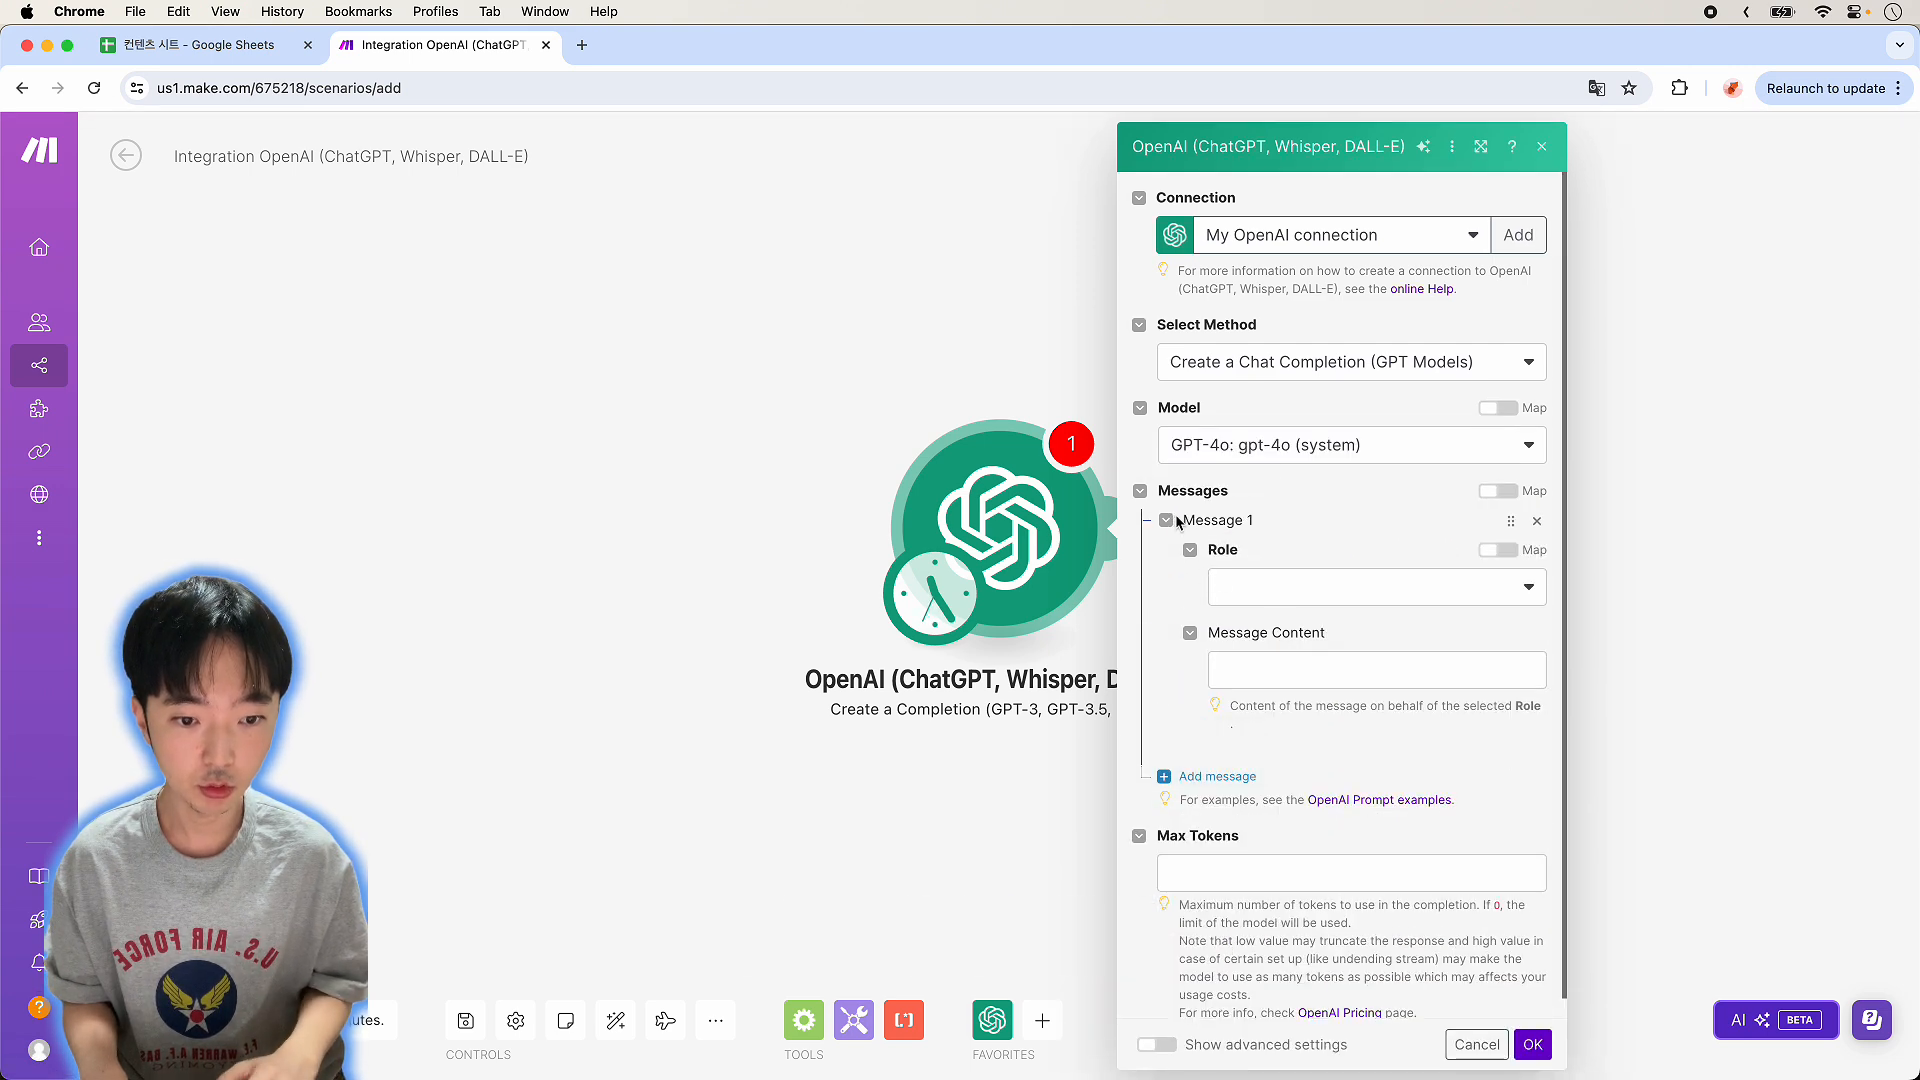Click the clock trigger on OpenAI module
1920x1080 pixels.
[x=934, y=594]
